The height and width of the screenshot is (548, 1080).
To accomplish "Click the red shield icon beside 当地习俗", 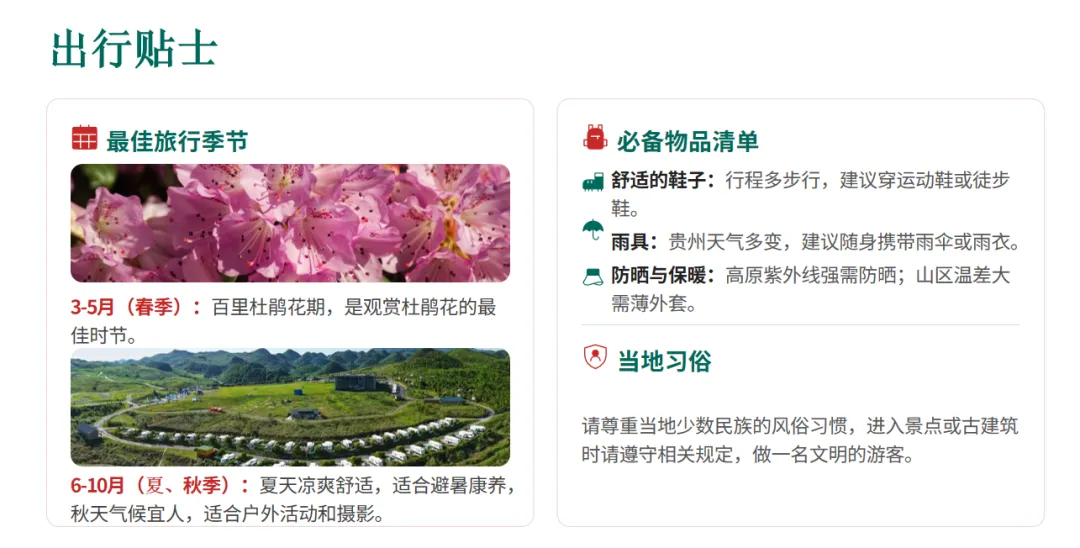I will coord(594,357).
